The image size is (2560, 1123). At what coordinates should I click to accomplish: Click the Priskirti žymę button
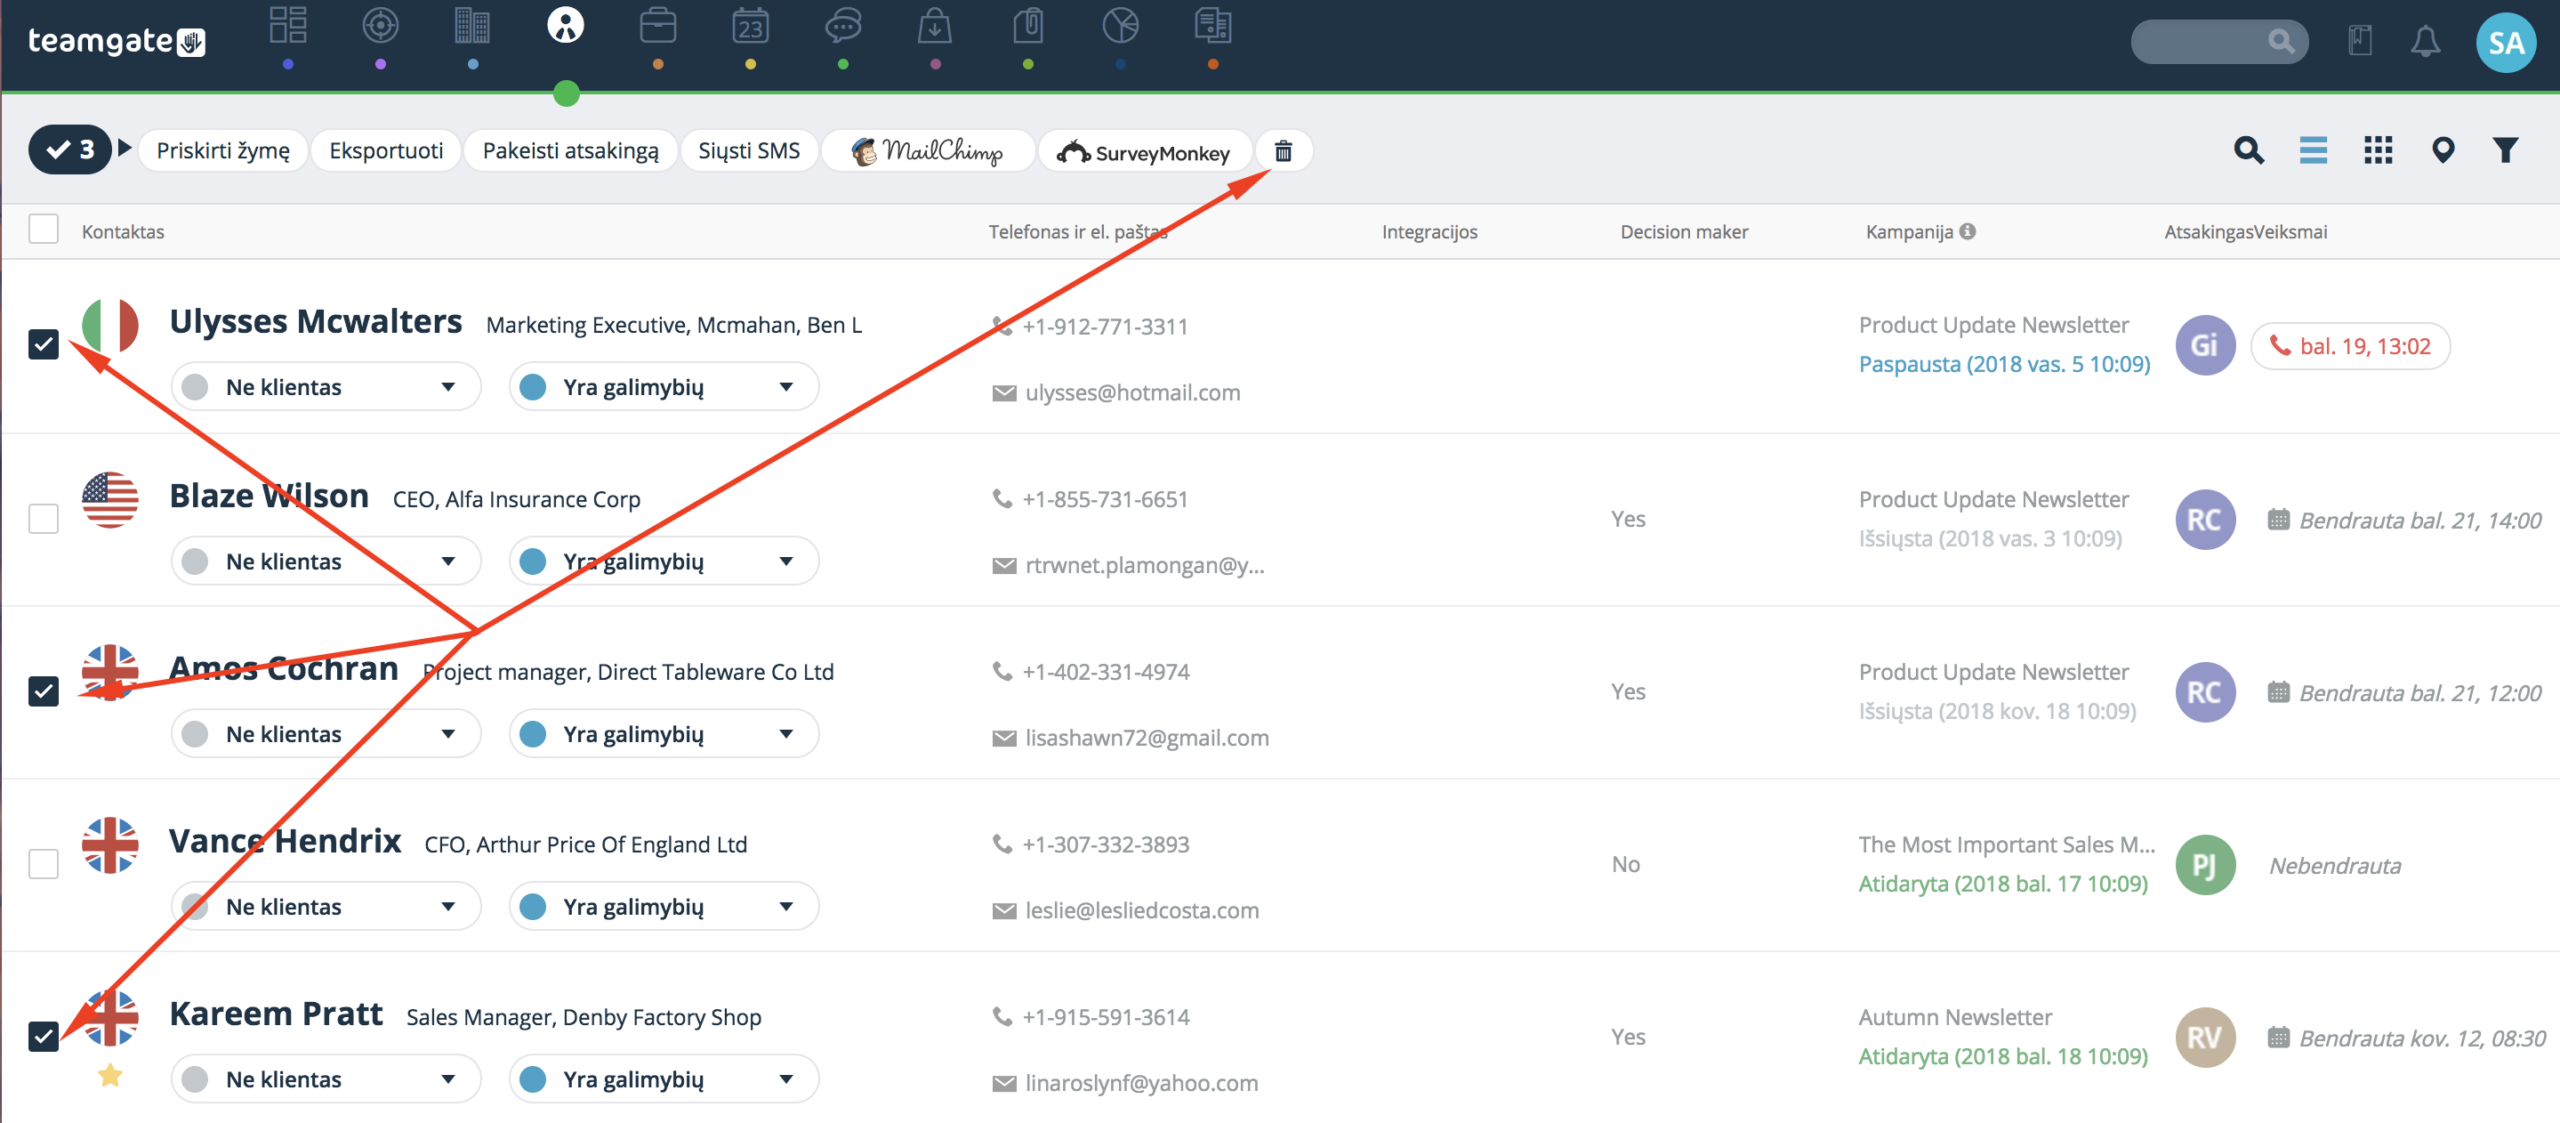coord(223,151)
